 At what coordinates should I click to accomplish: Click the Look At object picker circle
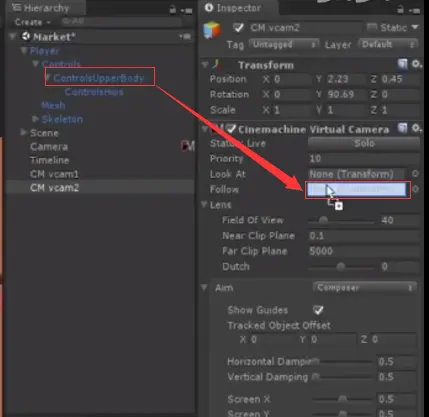(x=415, y=174)
